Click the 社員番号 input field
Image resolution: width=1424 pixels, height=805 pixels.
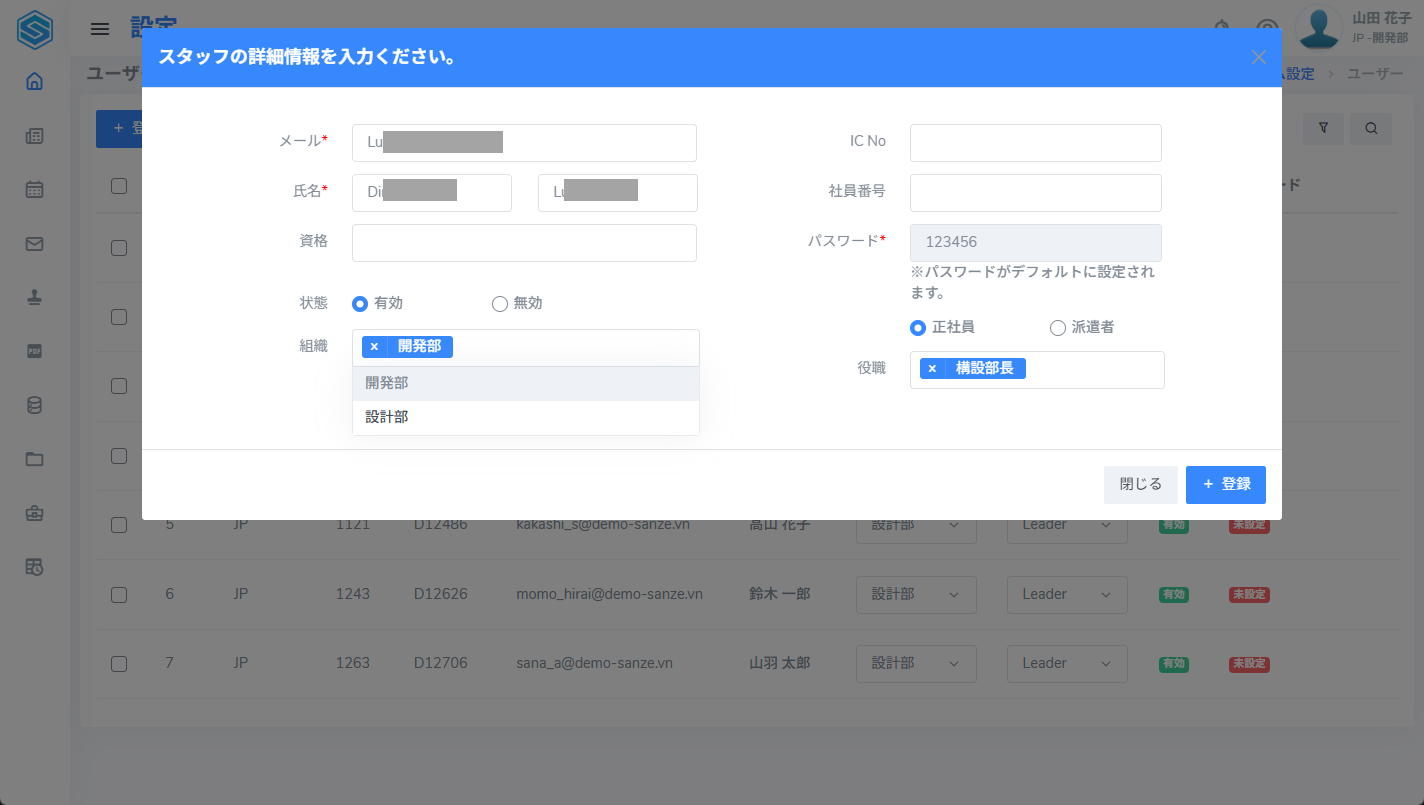pos(1035,193)
